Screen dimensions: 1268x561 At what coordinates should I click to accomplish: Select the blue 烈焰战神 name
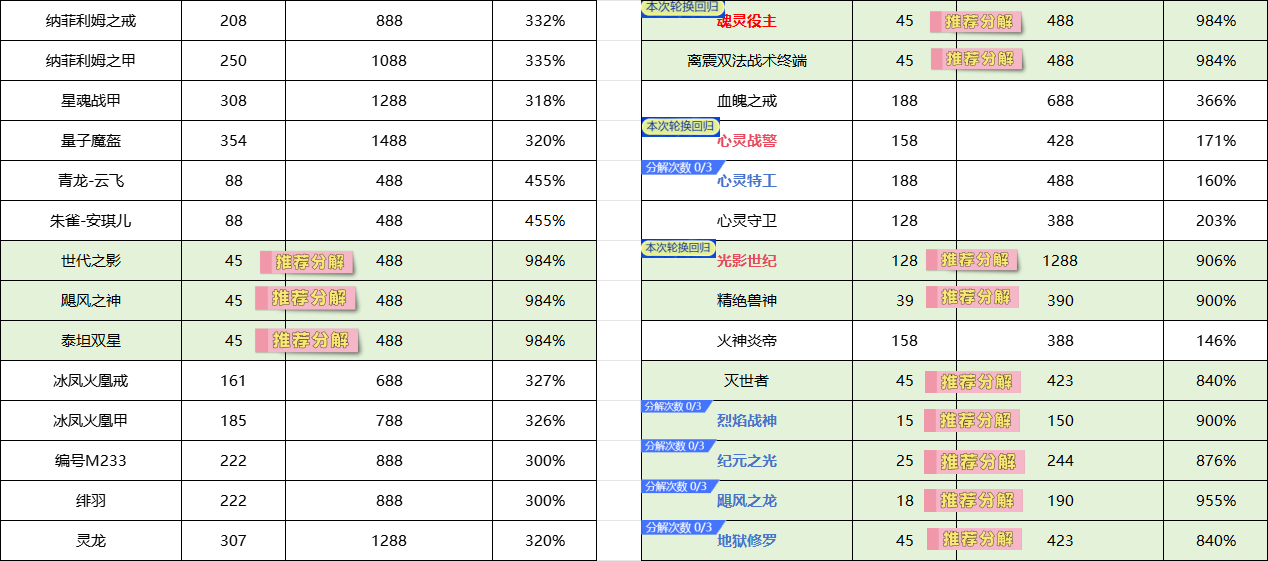pyautogui.click(x=747, y=421)
